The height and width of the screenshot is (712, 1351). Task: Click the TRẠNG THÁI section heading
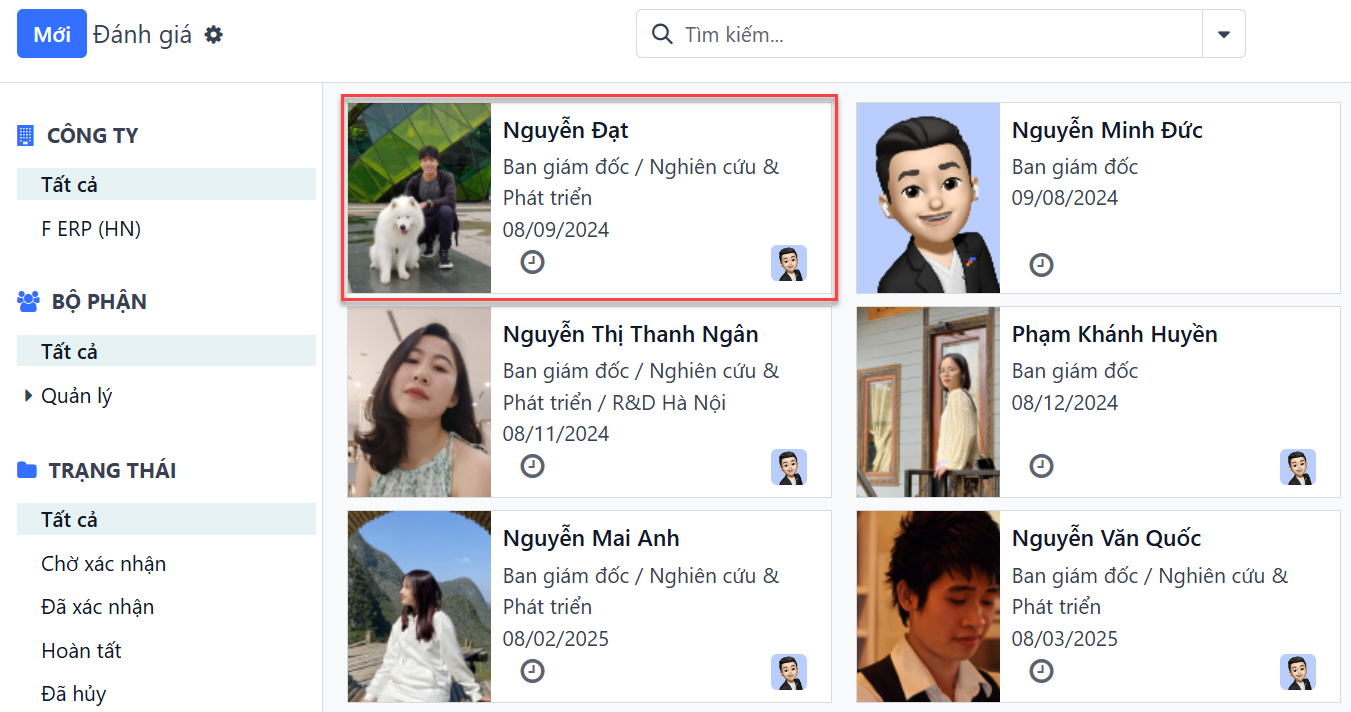pyautogui.click(x=112, y=470)
